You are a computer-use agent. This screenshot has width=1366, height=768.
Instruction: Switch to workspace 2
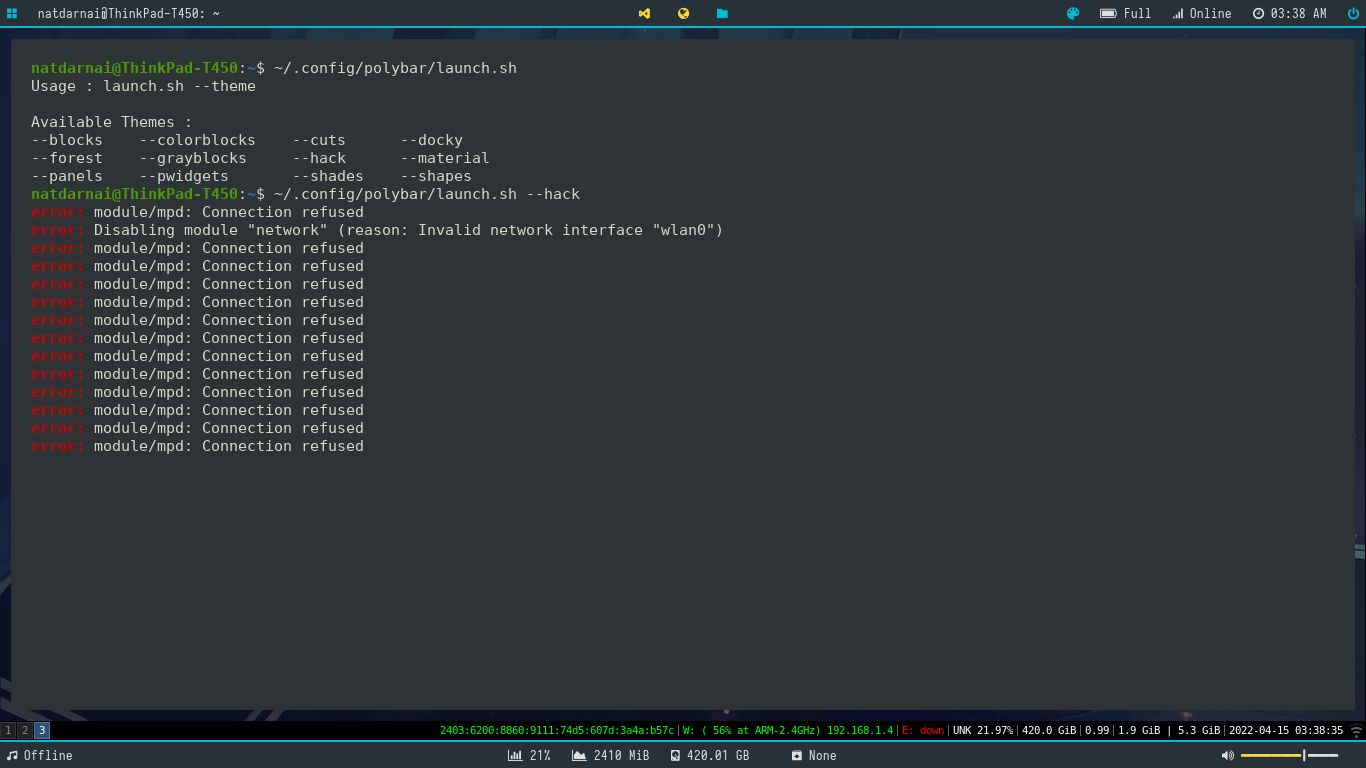[x=25, y=730]
